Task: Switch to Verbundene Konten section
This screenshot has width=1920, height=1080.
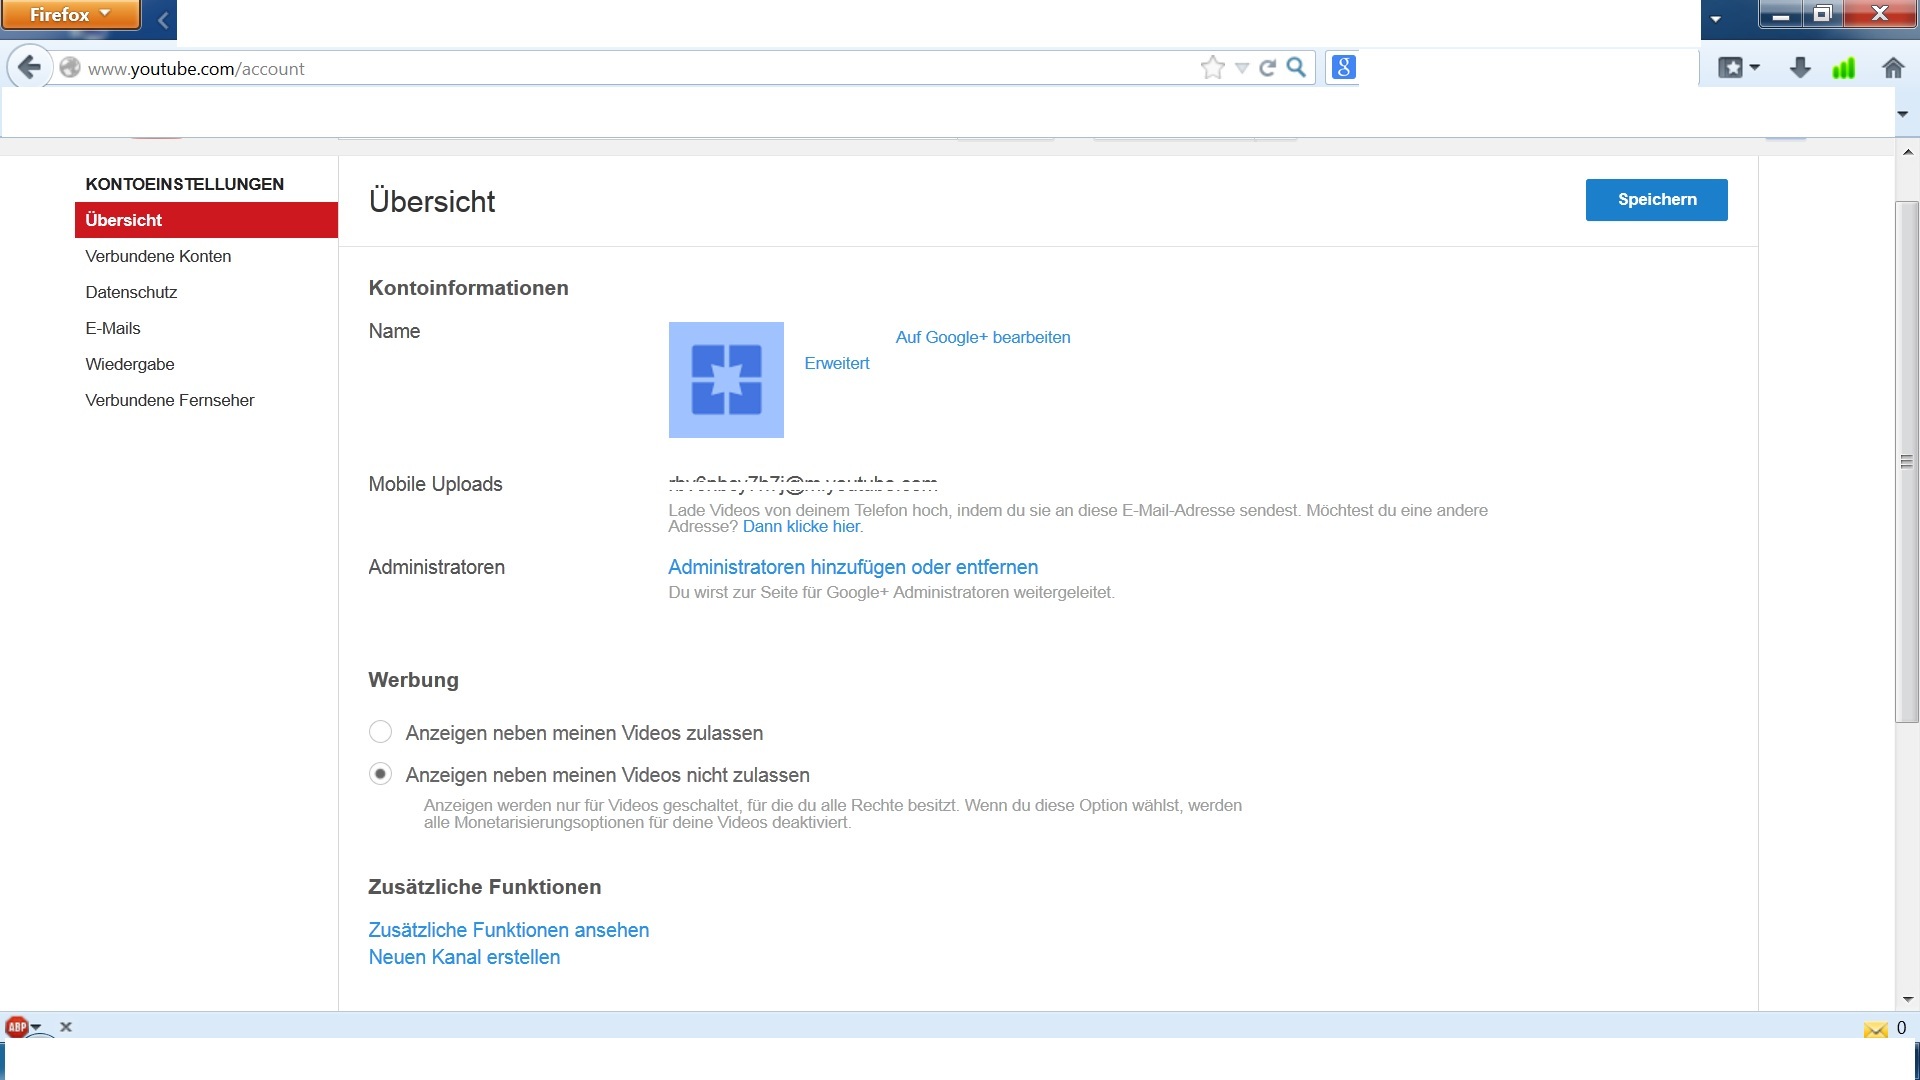Action: (x=158, y=256)
